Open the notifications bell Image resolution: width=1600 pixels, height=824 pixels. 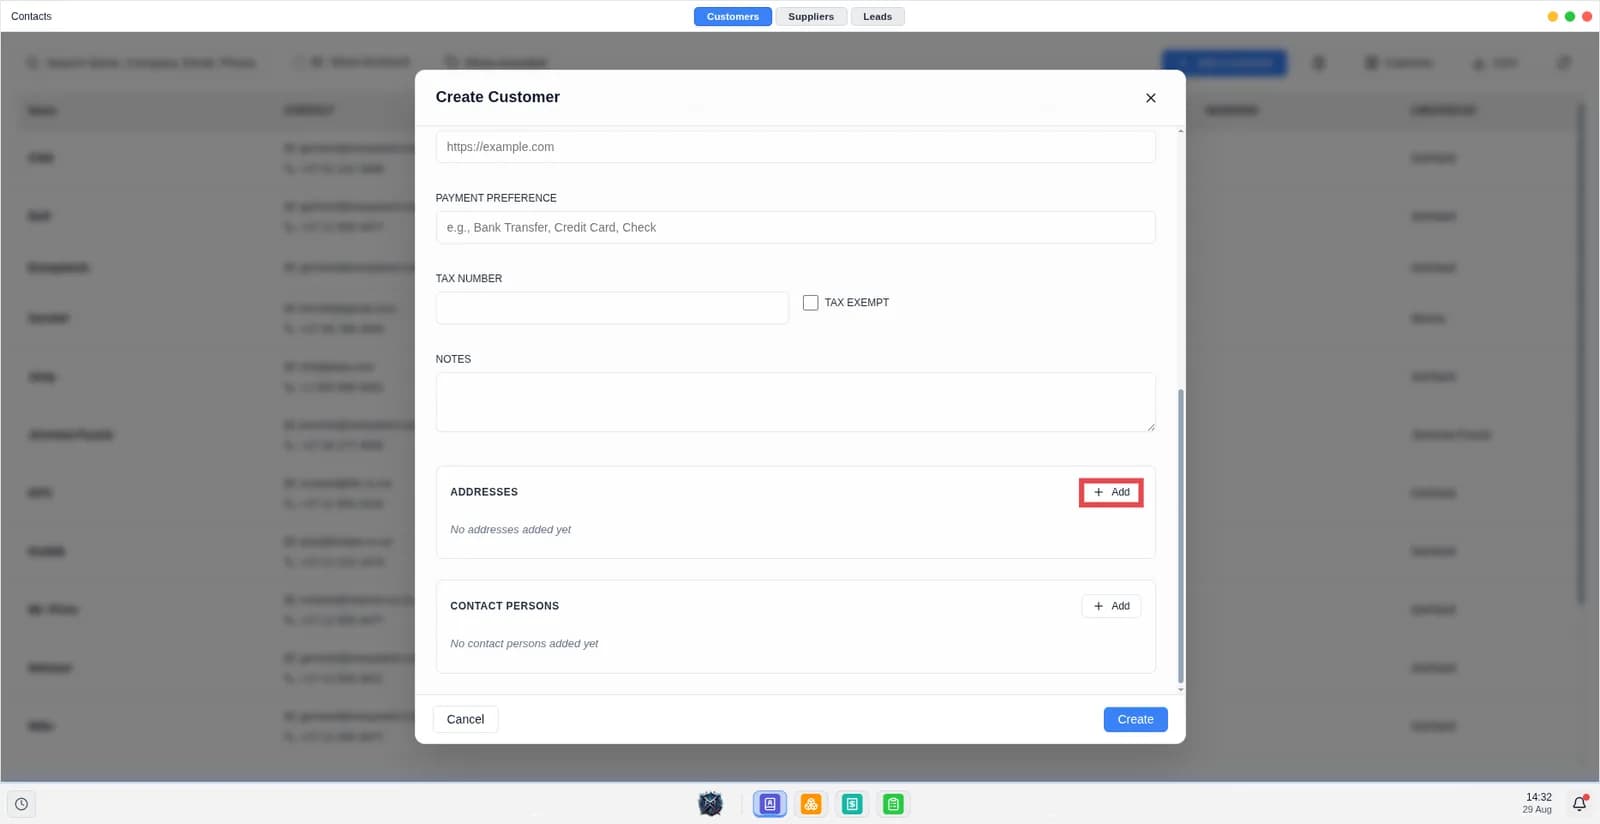[x=1579, y=804]
